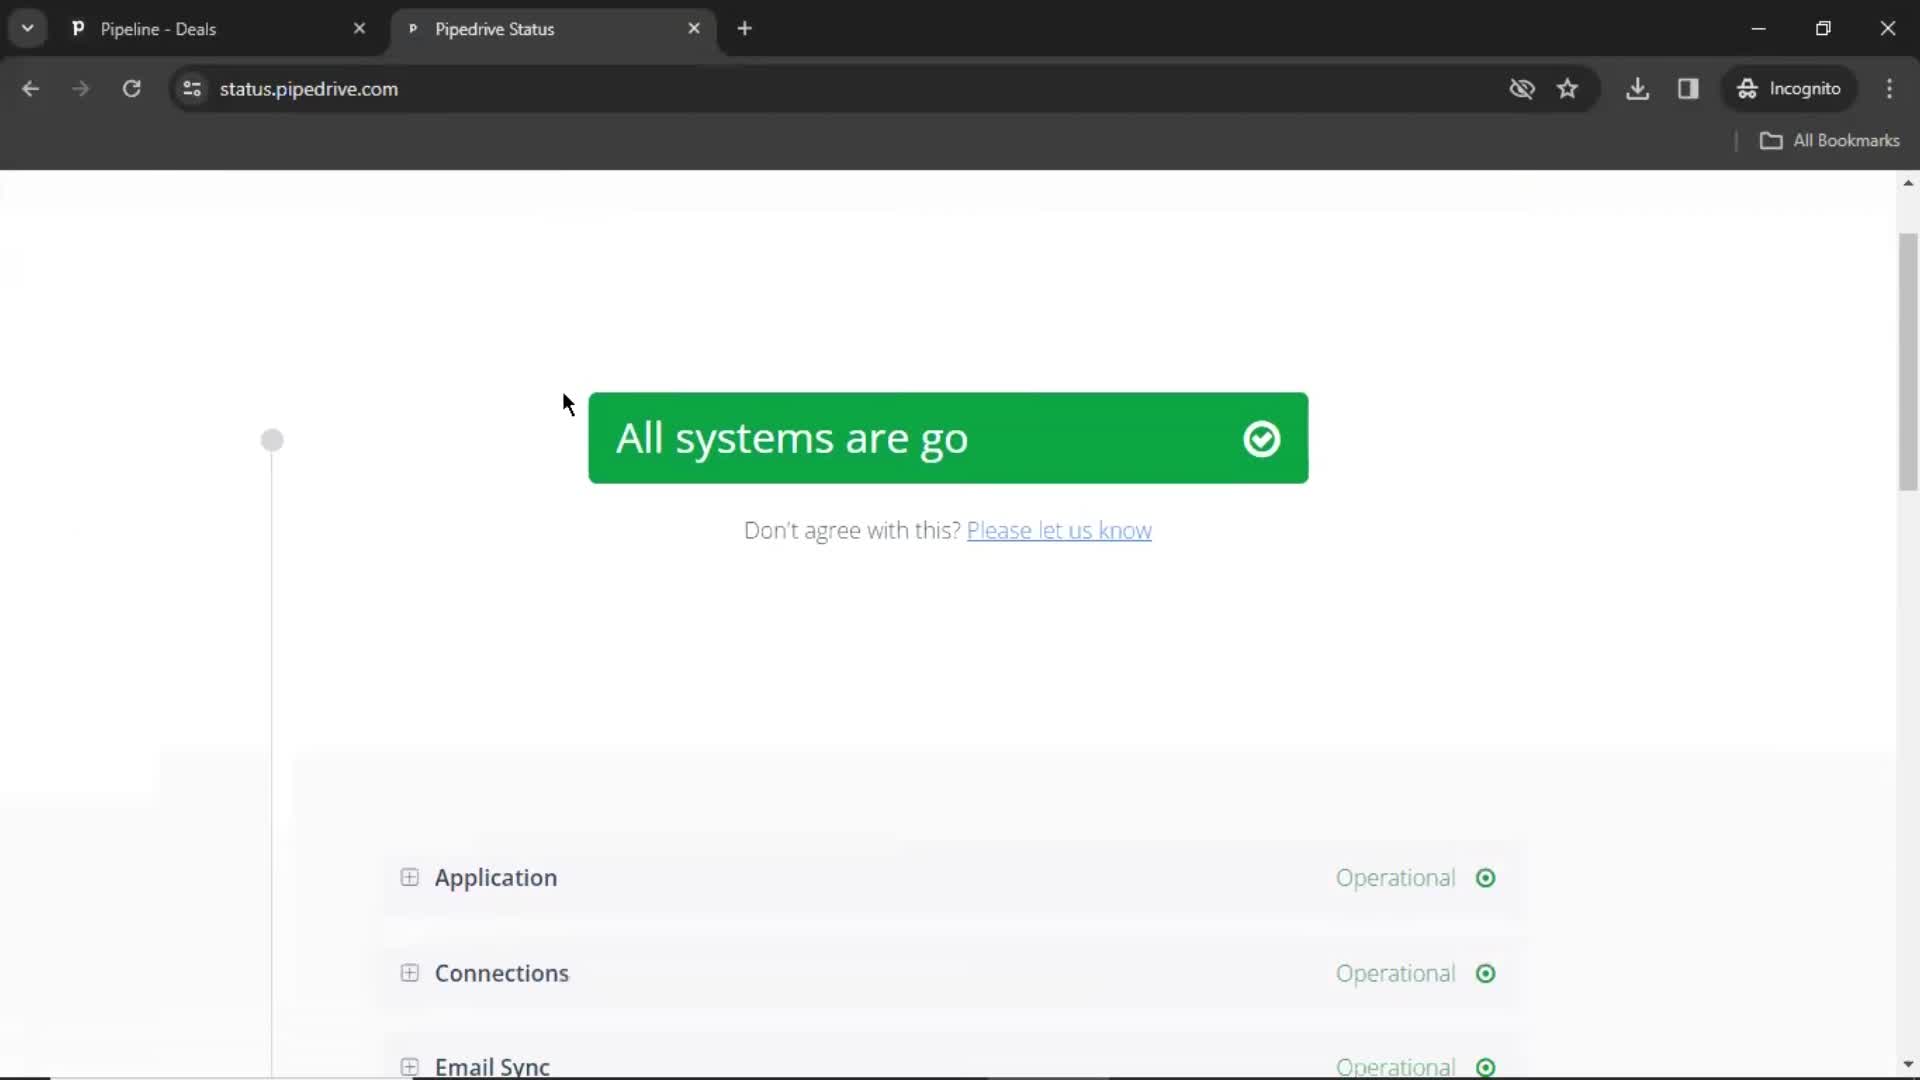Toggle the browser side panel

(x=1688, y=89)
